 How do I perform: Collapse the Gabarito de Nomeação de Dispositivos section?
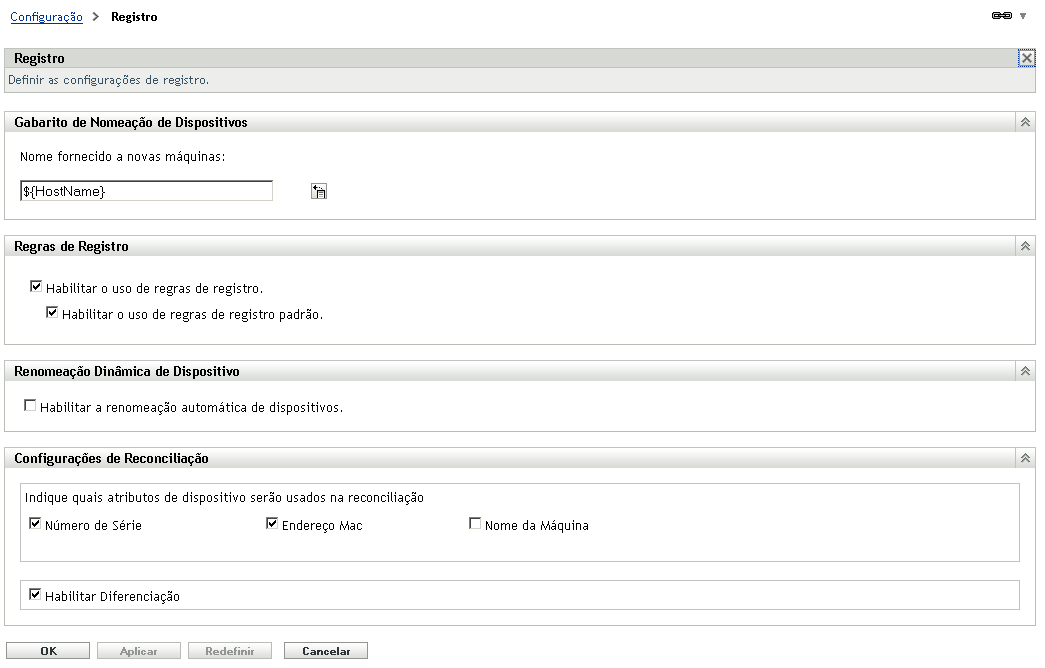pos(1025,121)
